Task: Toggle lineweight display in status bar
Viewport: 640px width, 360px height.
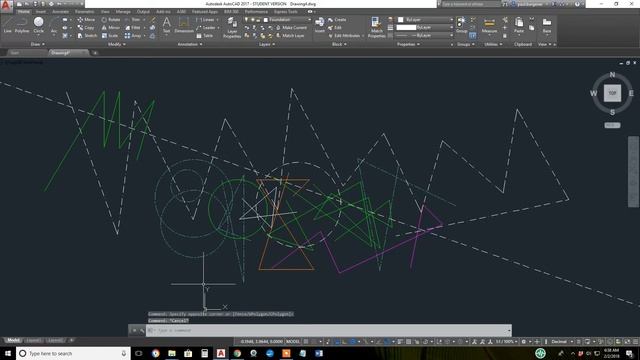Action: [x=401, y=342]
